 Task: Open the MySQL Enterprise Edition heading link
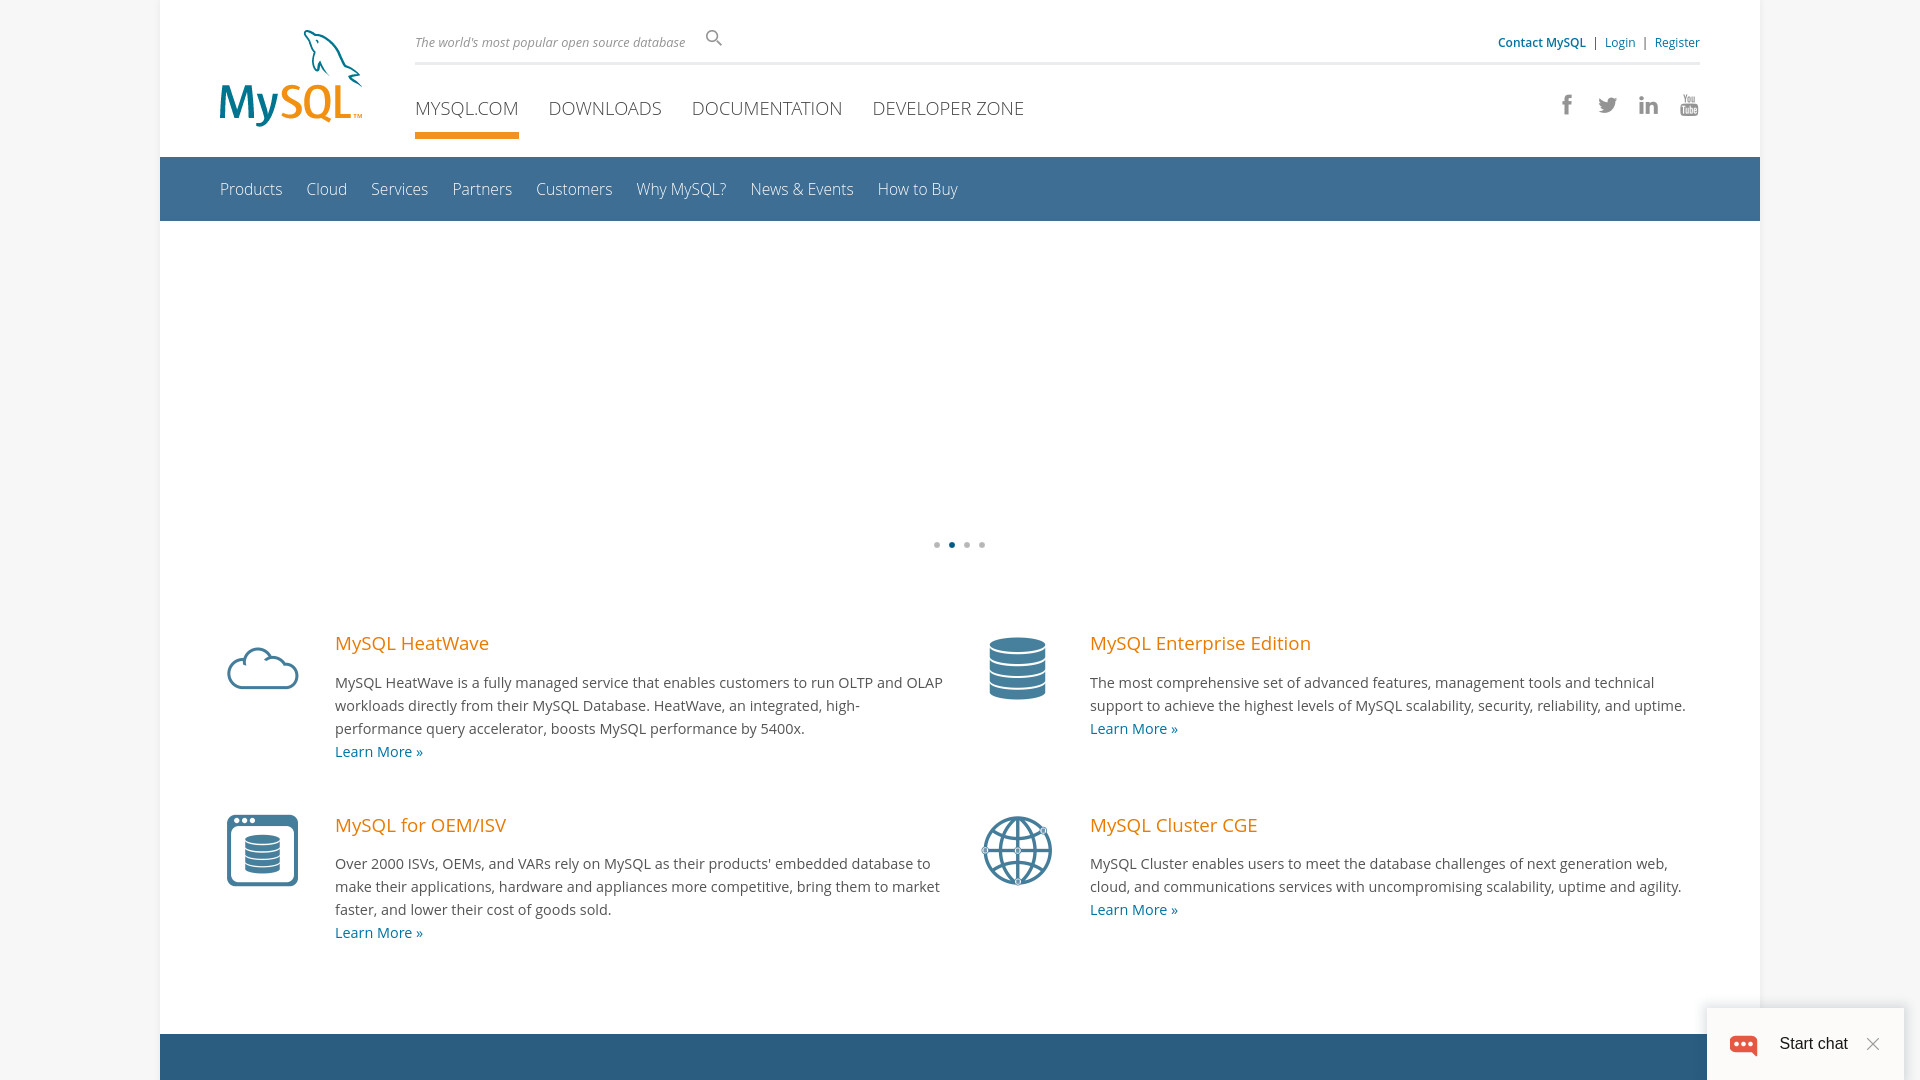pyautogui.click(x=1200, y=643)
